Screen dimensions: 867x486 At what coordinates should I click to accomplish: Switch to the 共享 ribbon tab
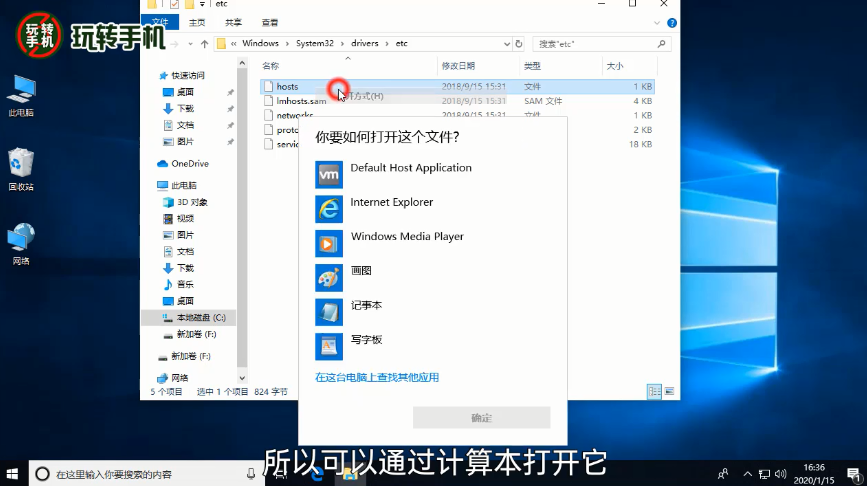tap(233, 23)
